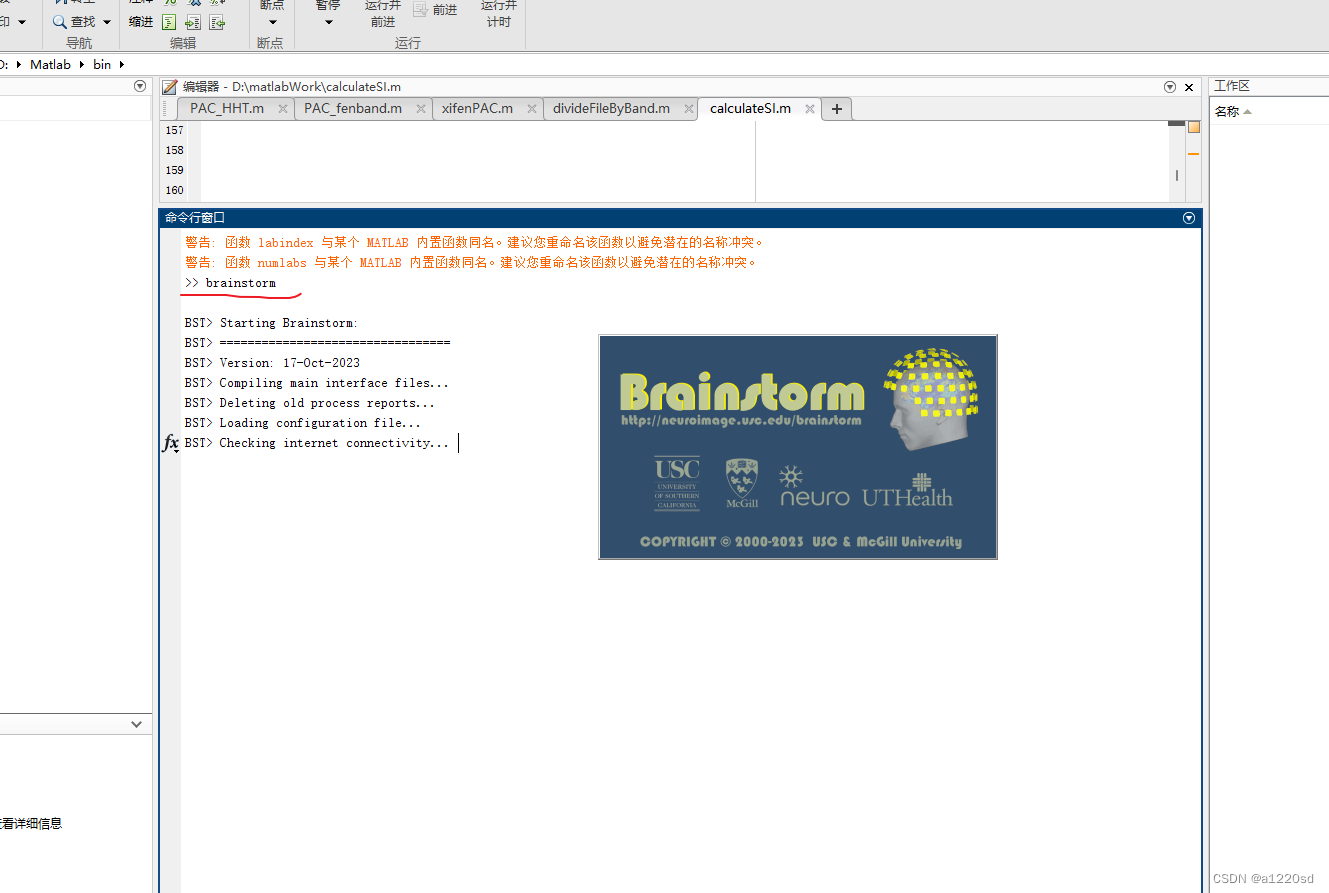Click the increase indent icon
This screenshot has width=1329, height=893.
point(193,22)
